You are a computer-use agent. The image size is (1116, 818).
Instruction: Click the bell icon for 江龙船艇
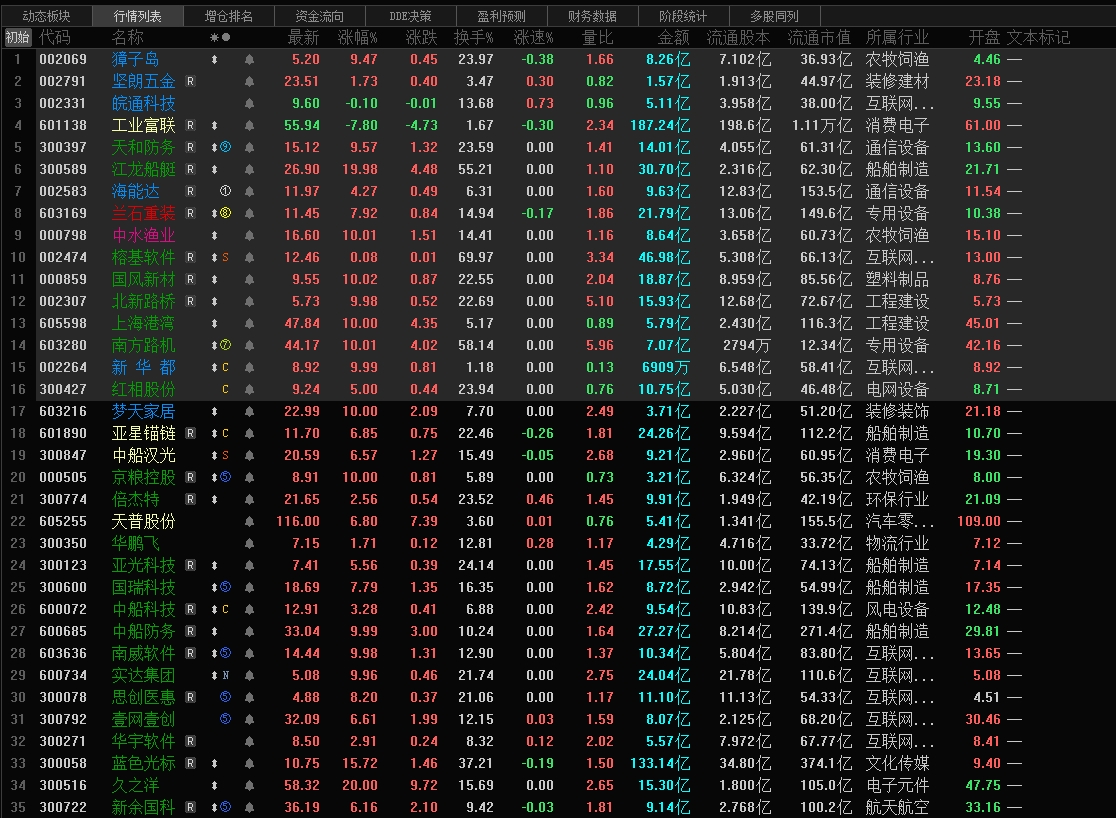coord(249,169)
